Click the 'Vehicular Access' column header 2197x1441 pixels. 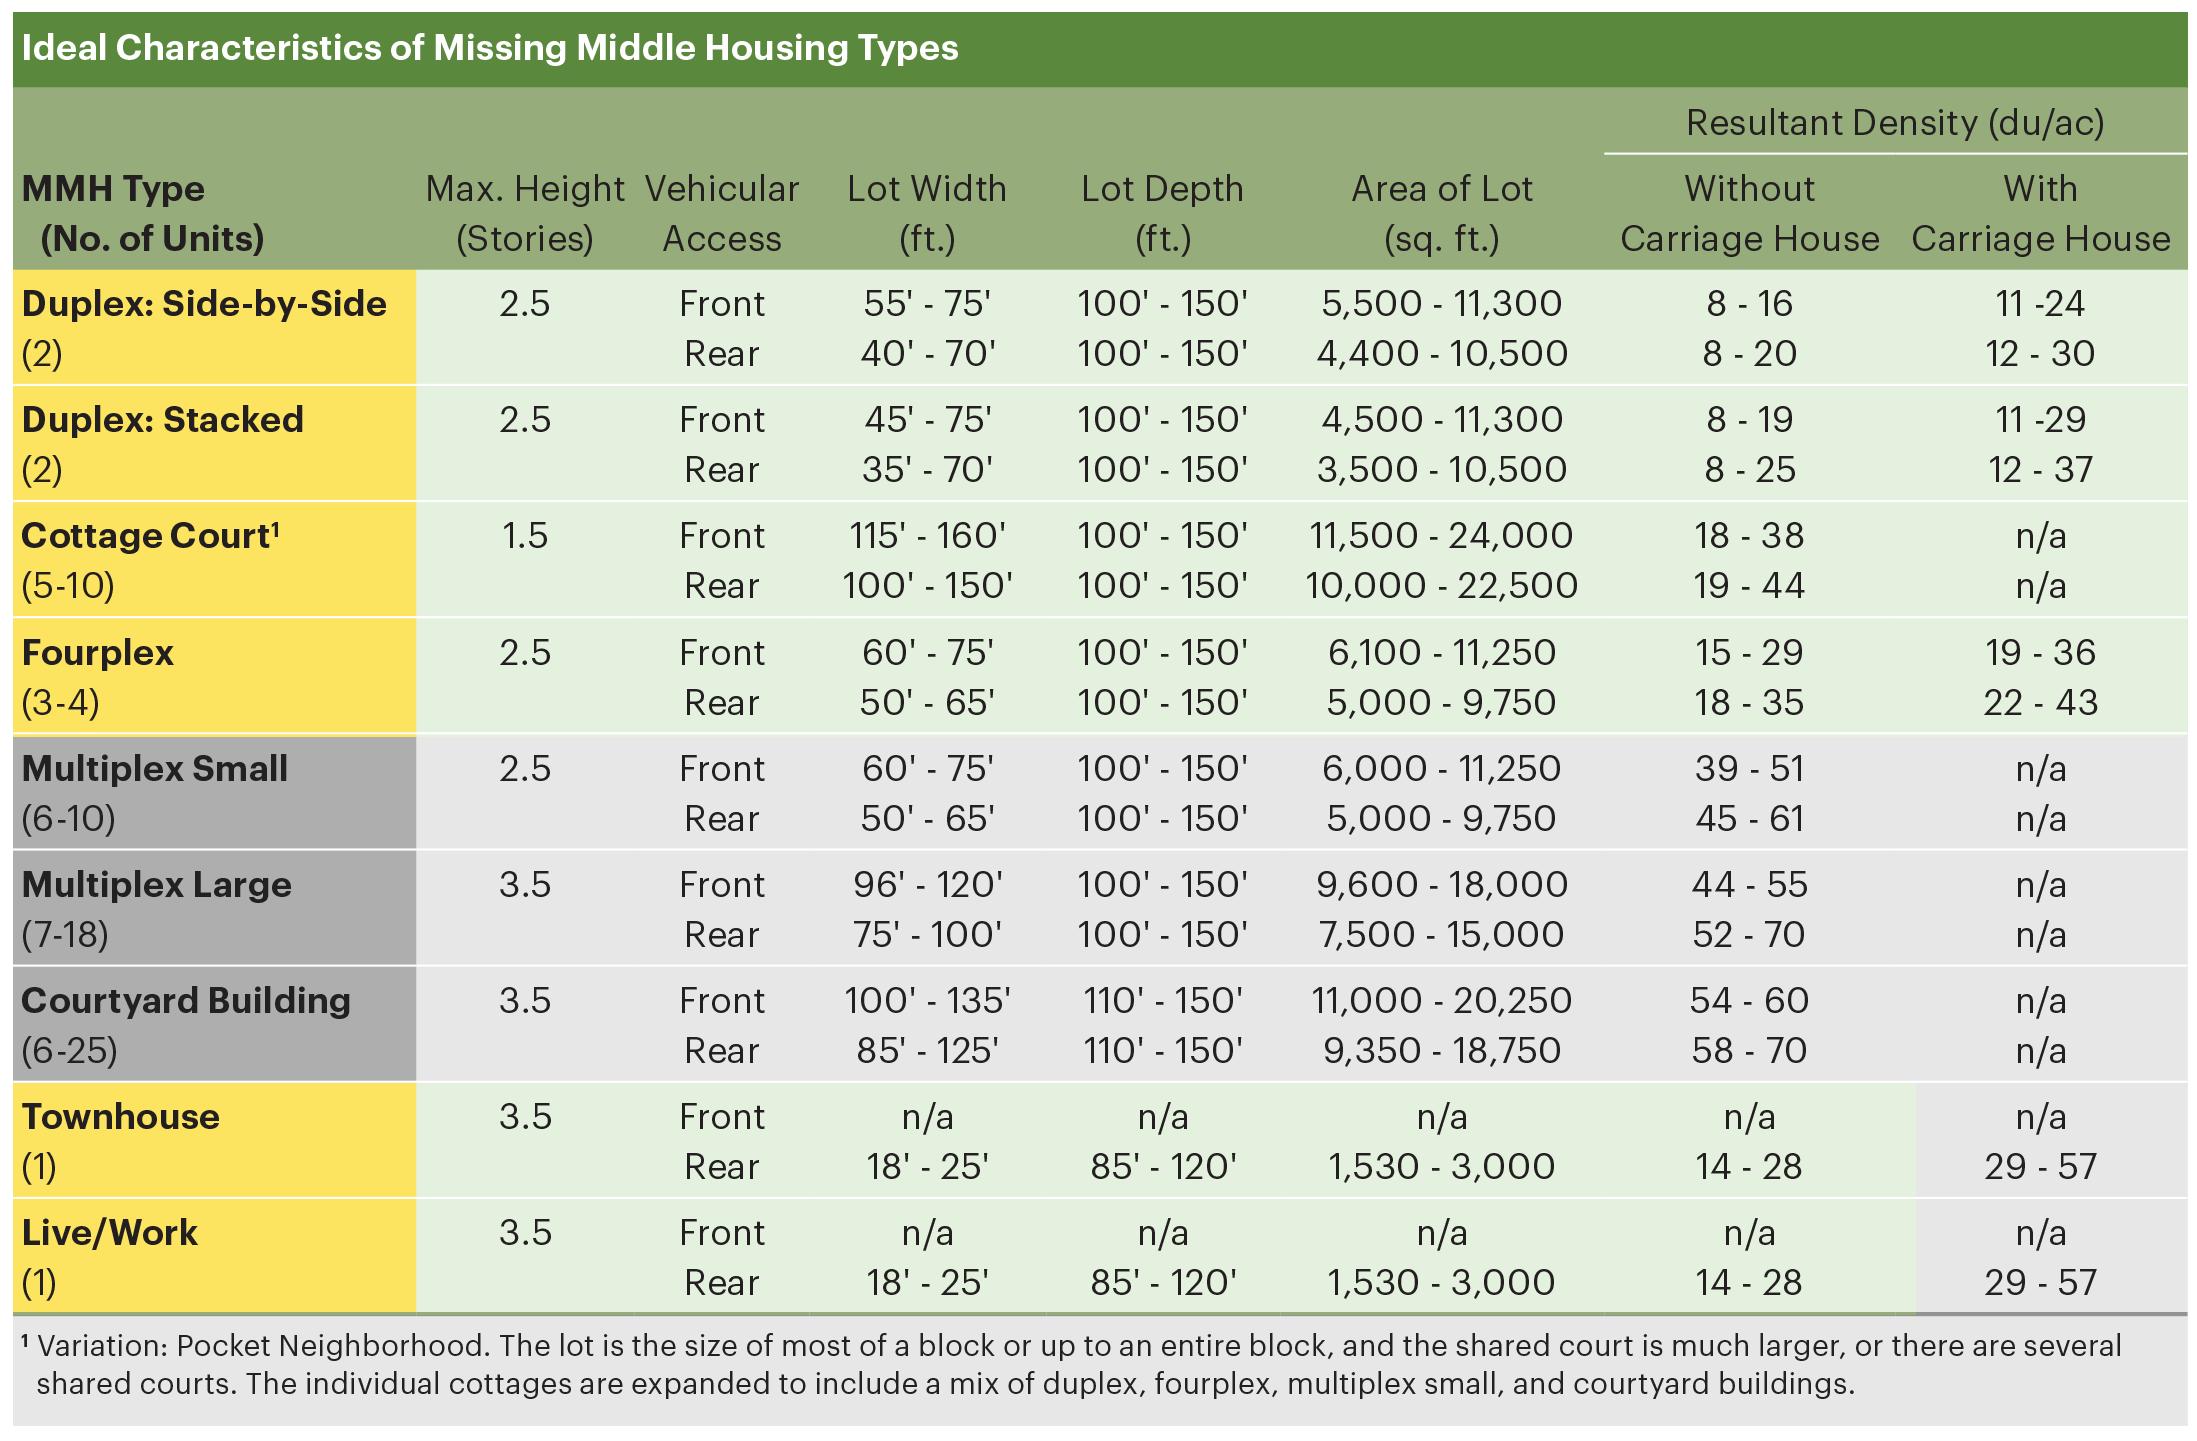[x=722, y=214]
